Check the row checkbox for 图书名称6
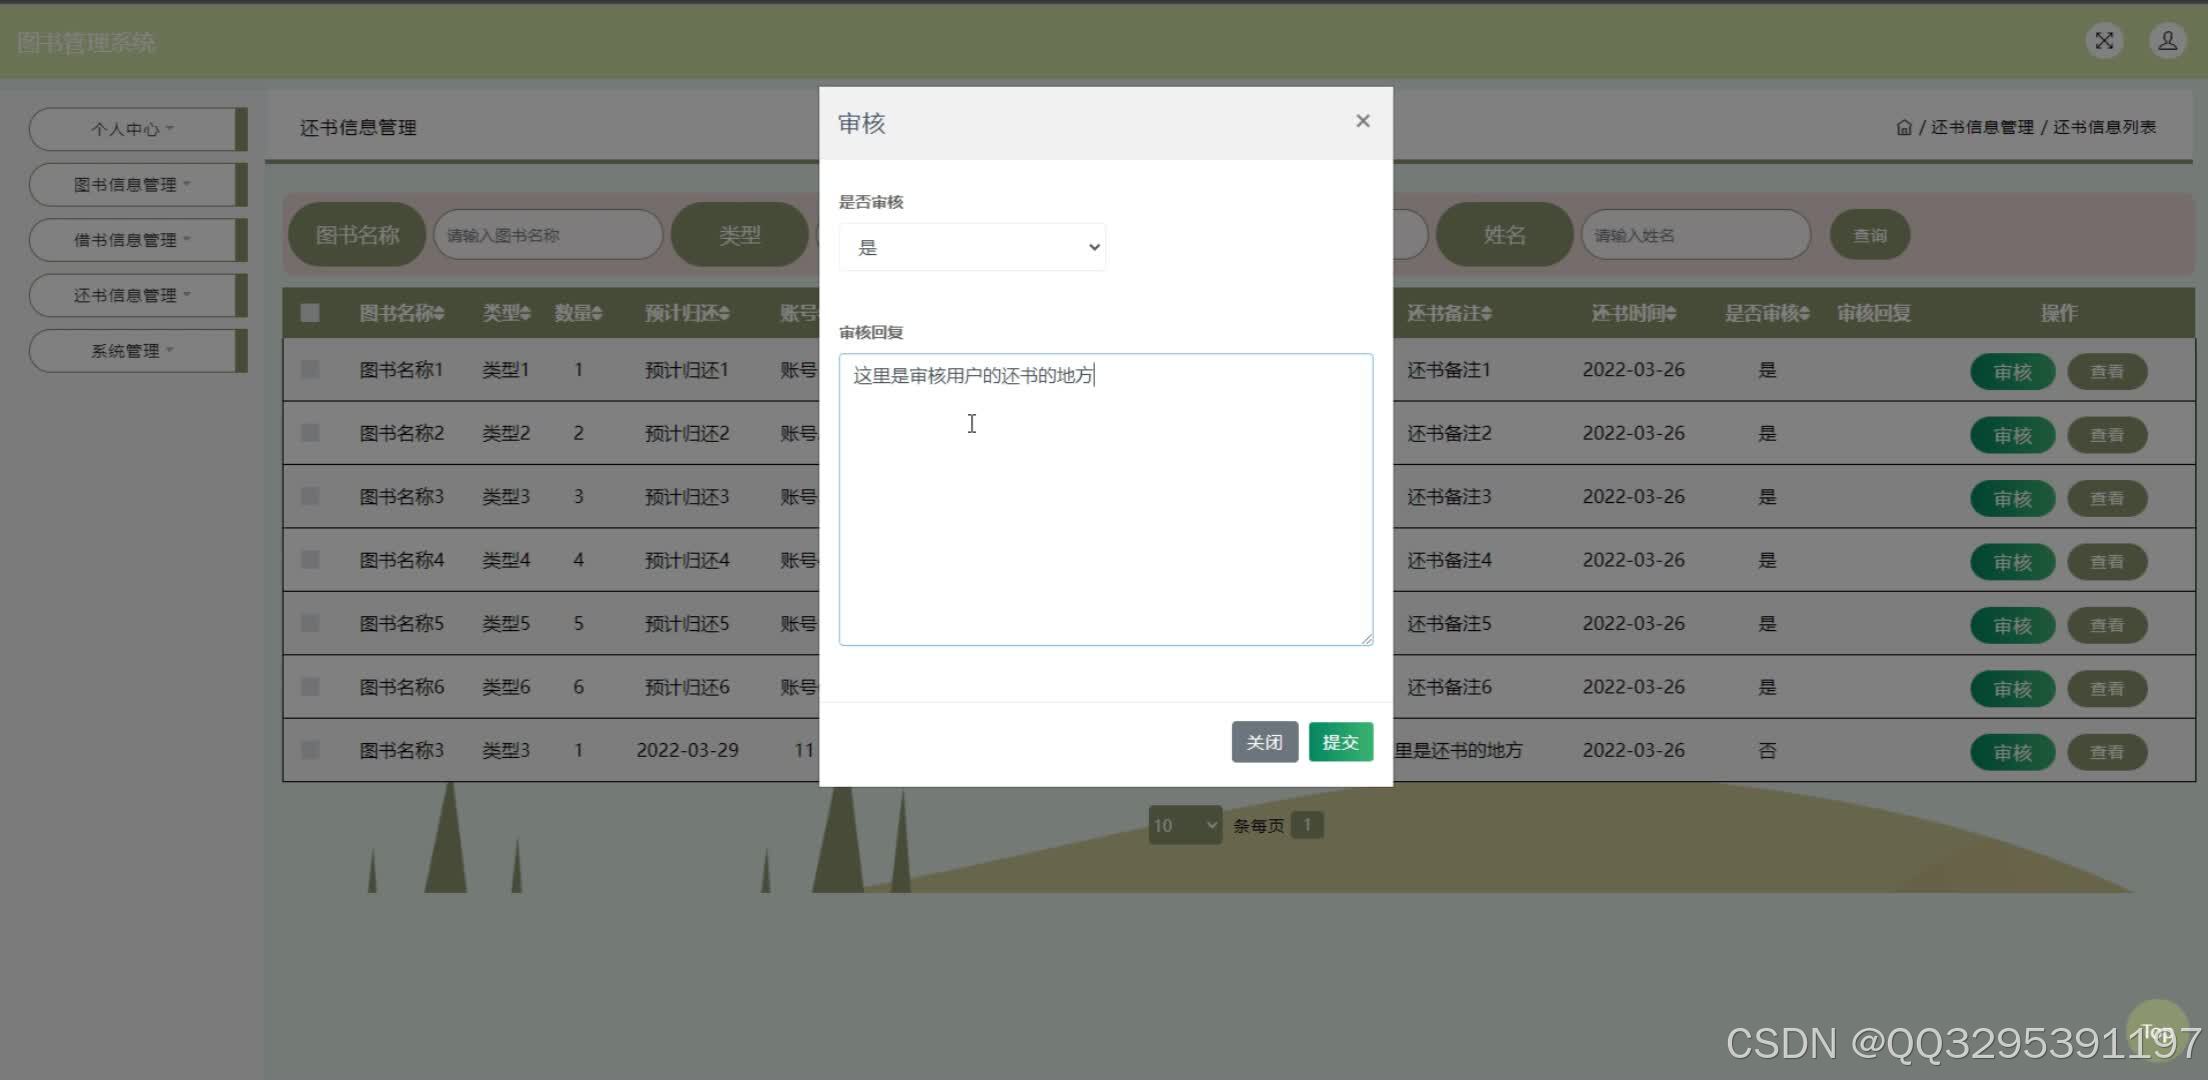2208x1080 pixels. 310,687
